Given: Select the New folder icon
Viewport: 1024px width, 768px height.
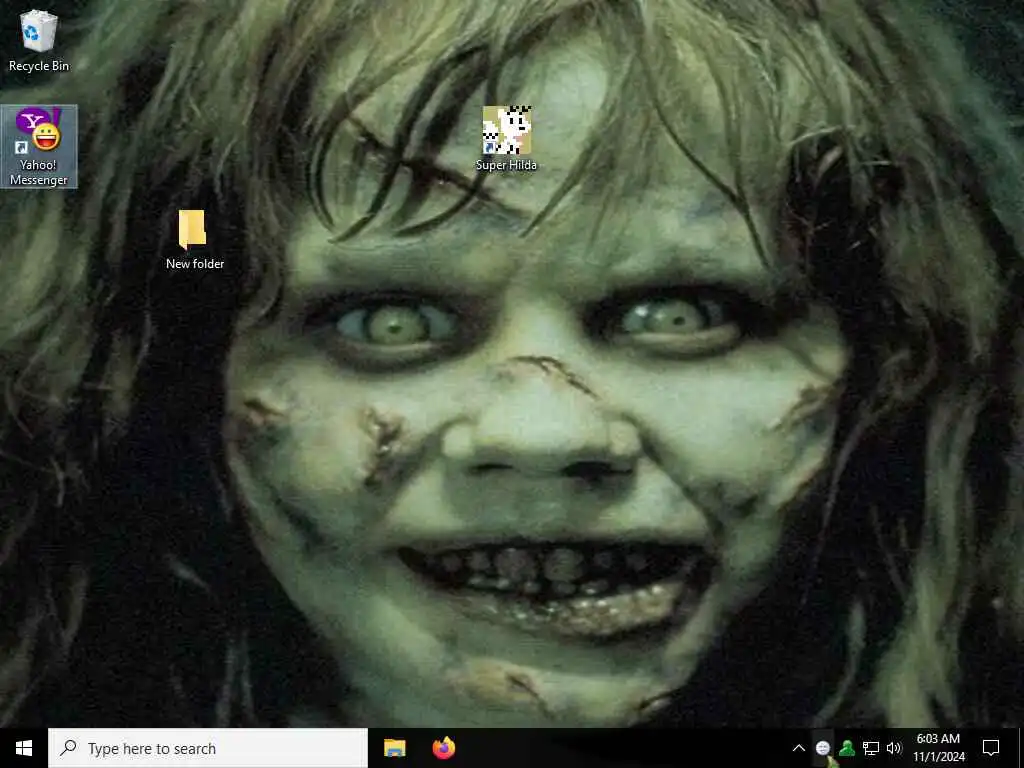Looking at the screenshot, I should click(x=195, y=239).
